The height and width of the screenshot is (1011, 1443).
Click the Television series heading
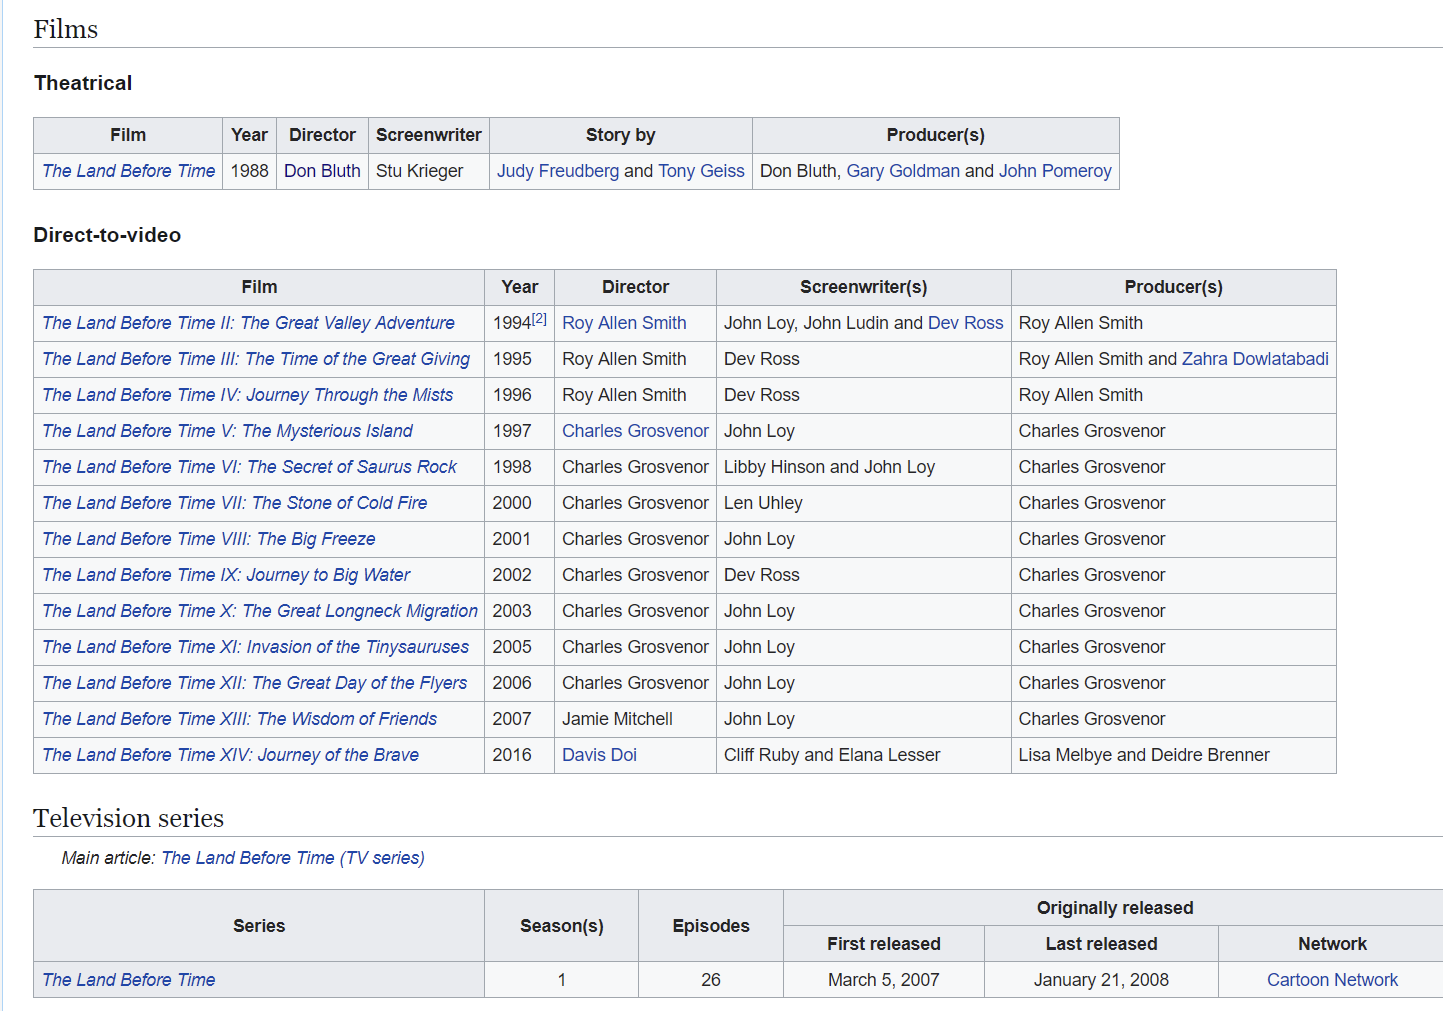(128, 818)
